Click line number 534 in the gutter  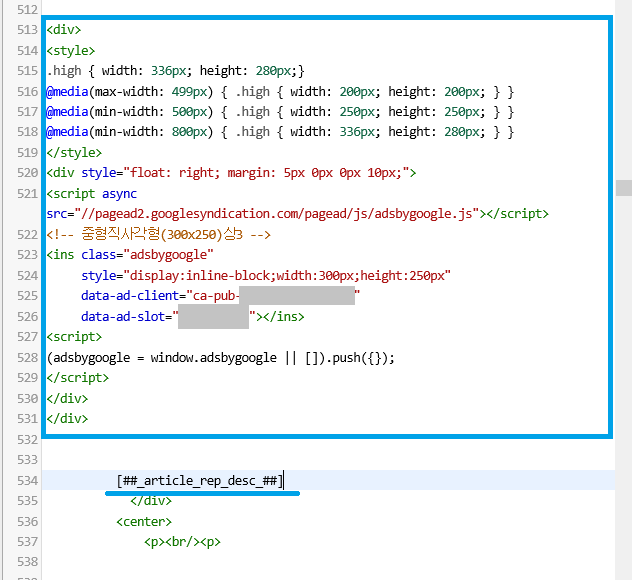point(27,480)
